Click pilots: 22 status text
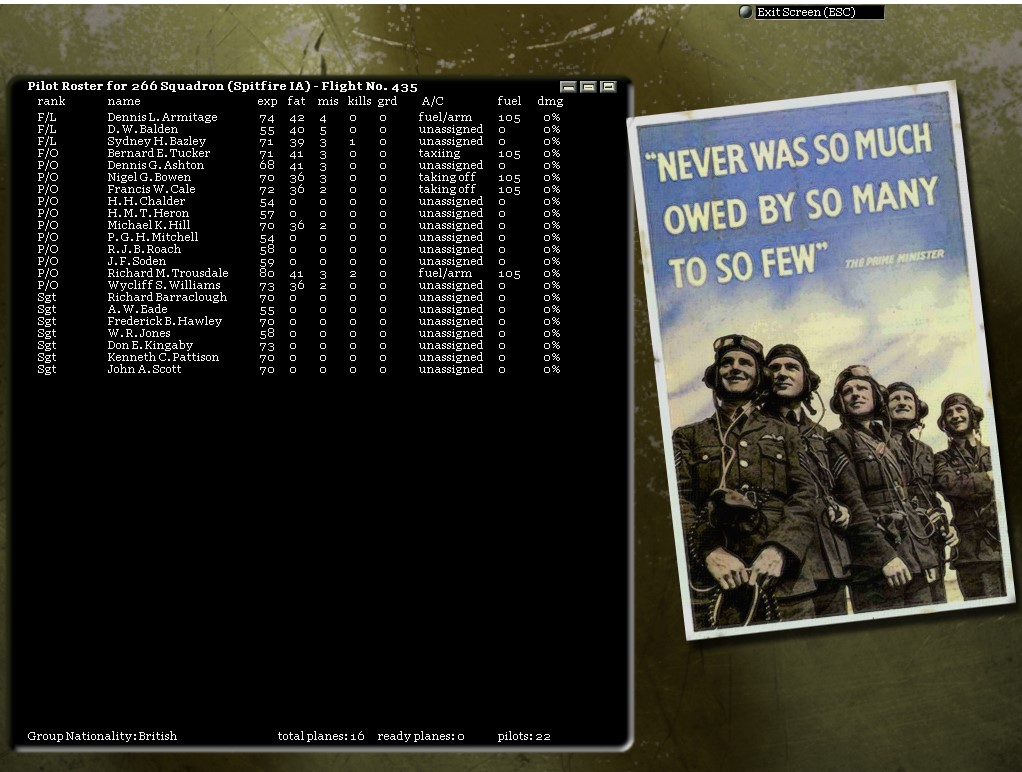Image resolution: width=1022 pixels, height=772 pixels. tap(524, 736)
